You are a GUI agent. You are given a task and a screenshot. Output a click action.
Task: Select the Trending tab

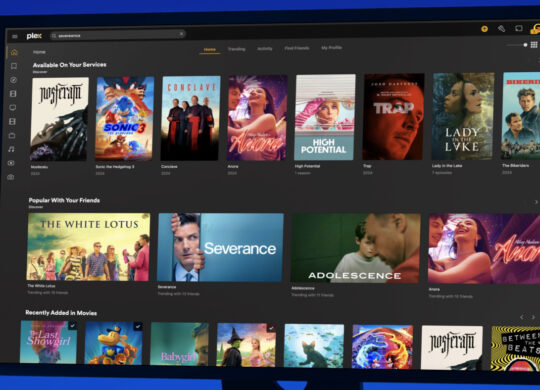click(x=237, y=49)
